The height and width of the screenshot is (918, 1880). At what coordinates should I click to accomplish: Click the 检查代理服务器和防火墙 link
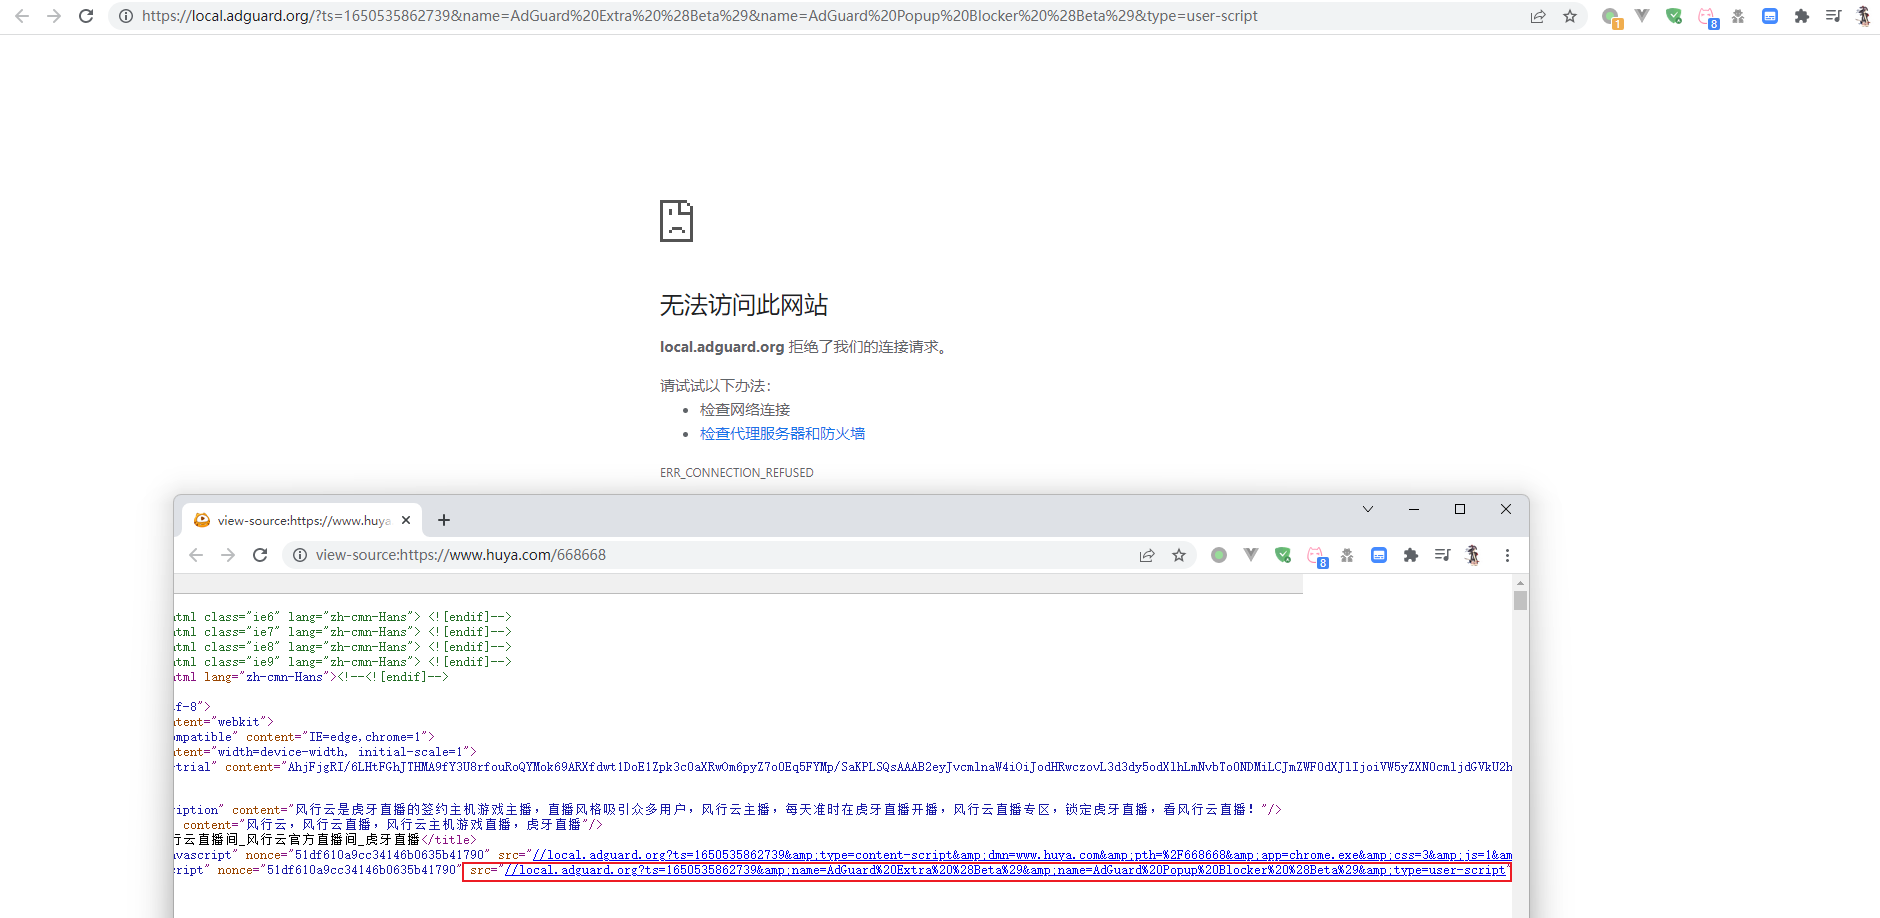pyautogui.click(x=783, y=433)
